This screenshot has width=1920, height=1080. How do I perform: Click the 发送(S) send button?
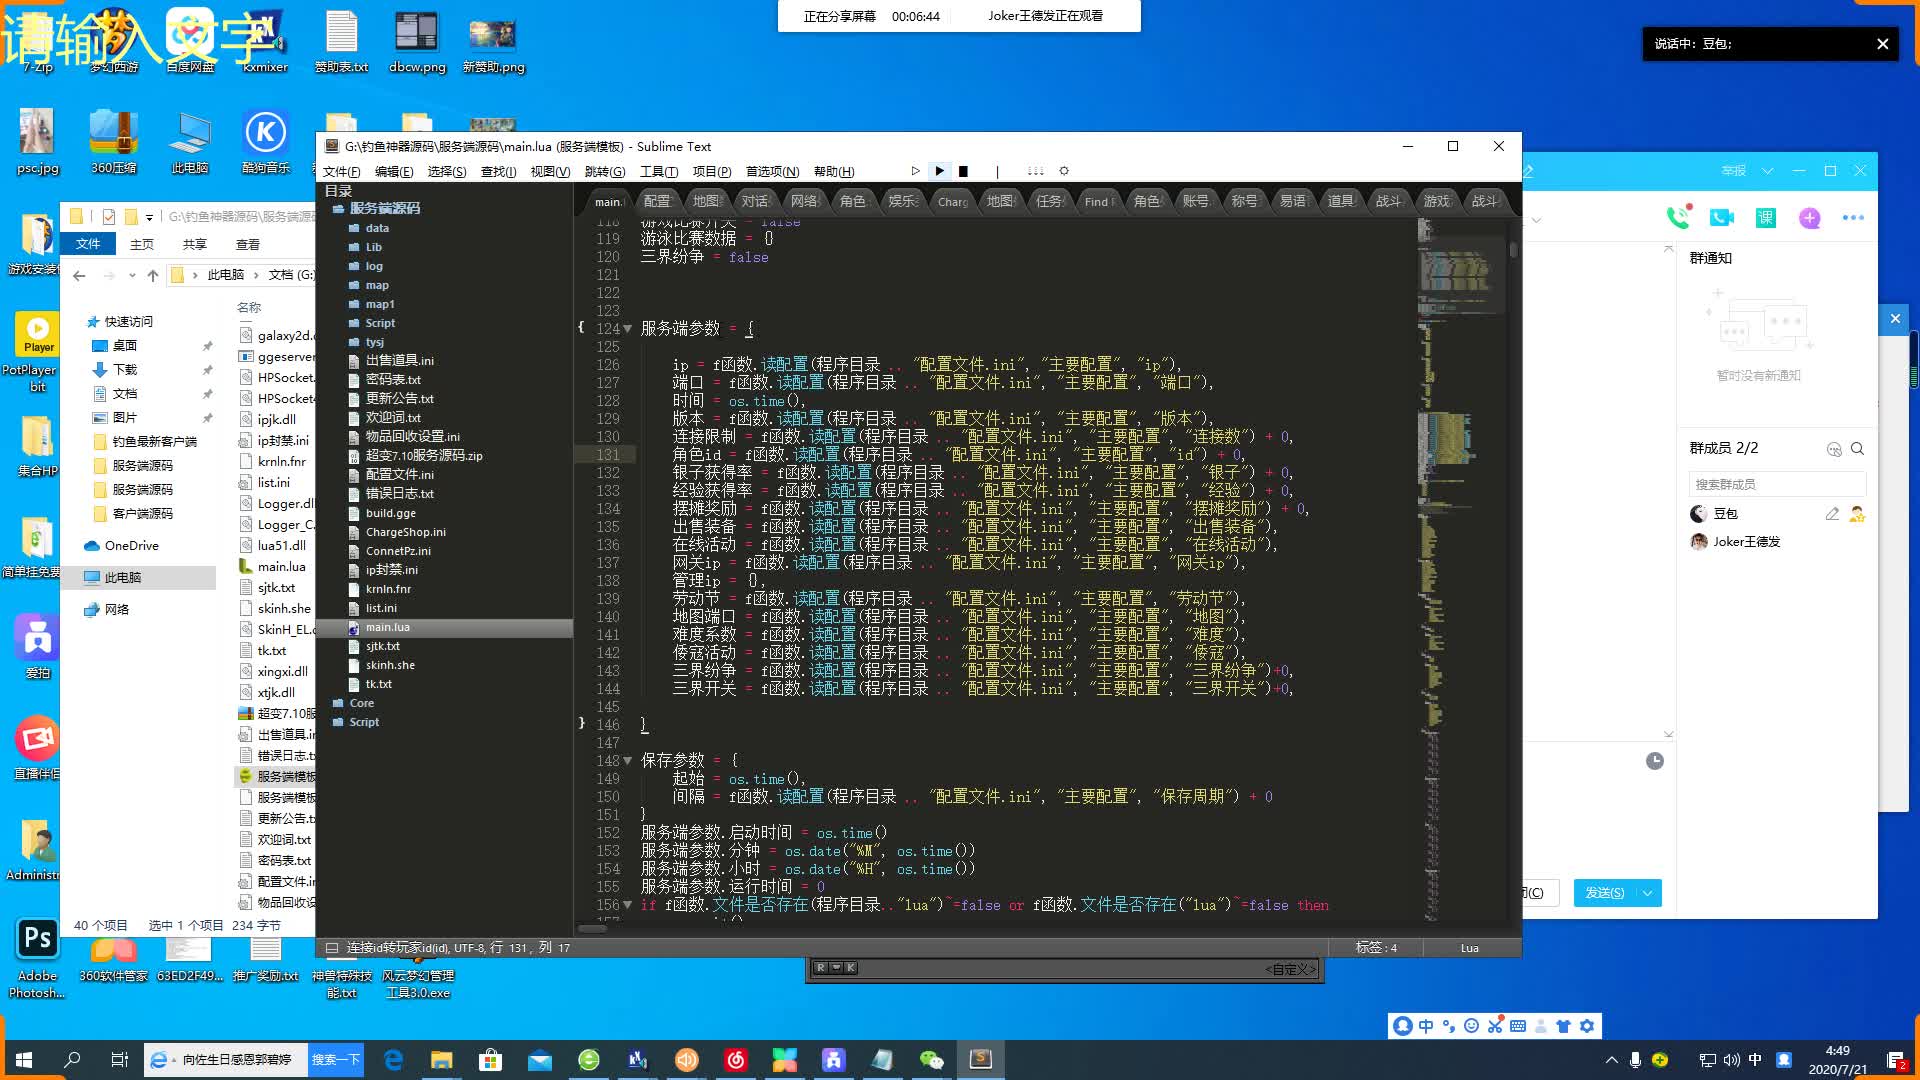1604,893
